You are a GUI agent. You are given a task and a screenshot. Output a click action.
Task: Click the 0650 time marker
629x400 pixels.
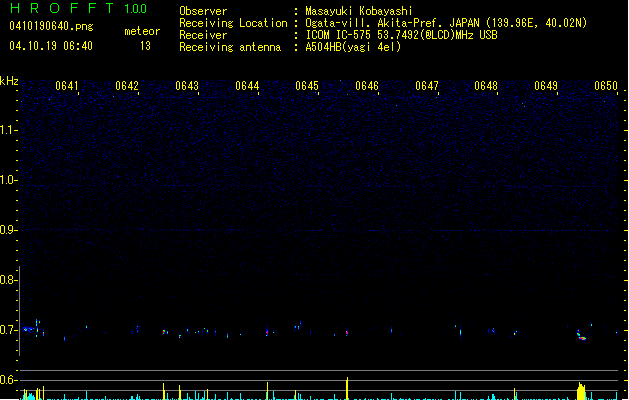coord(606,86)
